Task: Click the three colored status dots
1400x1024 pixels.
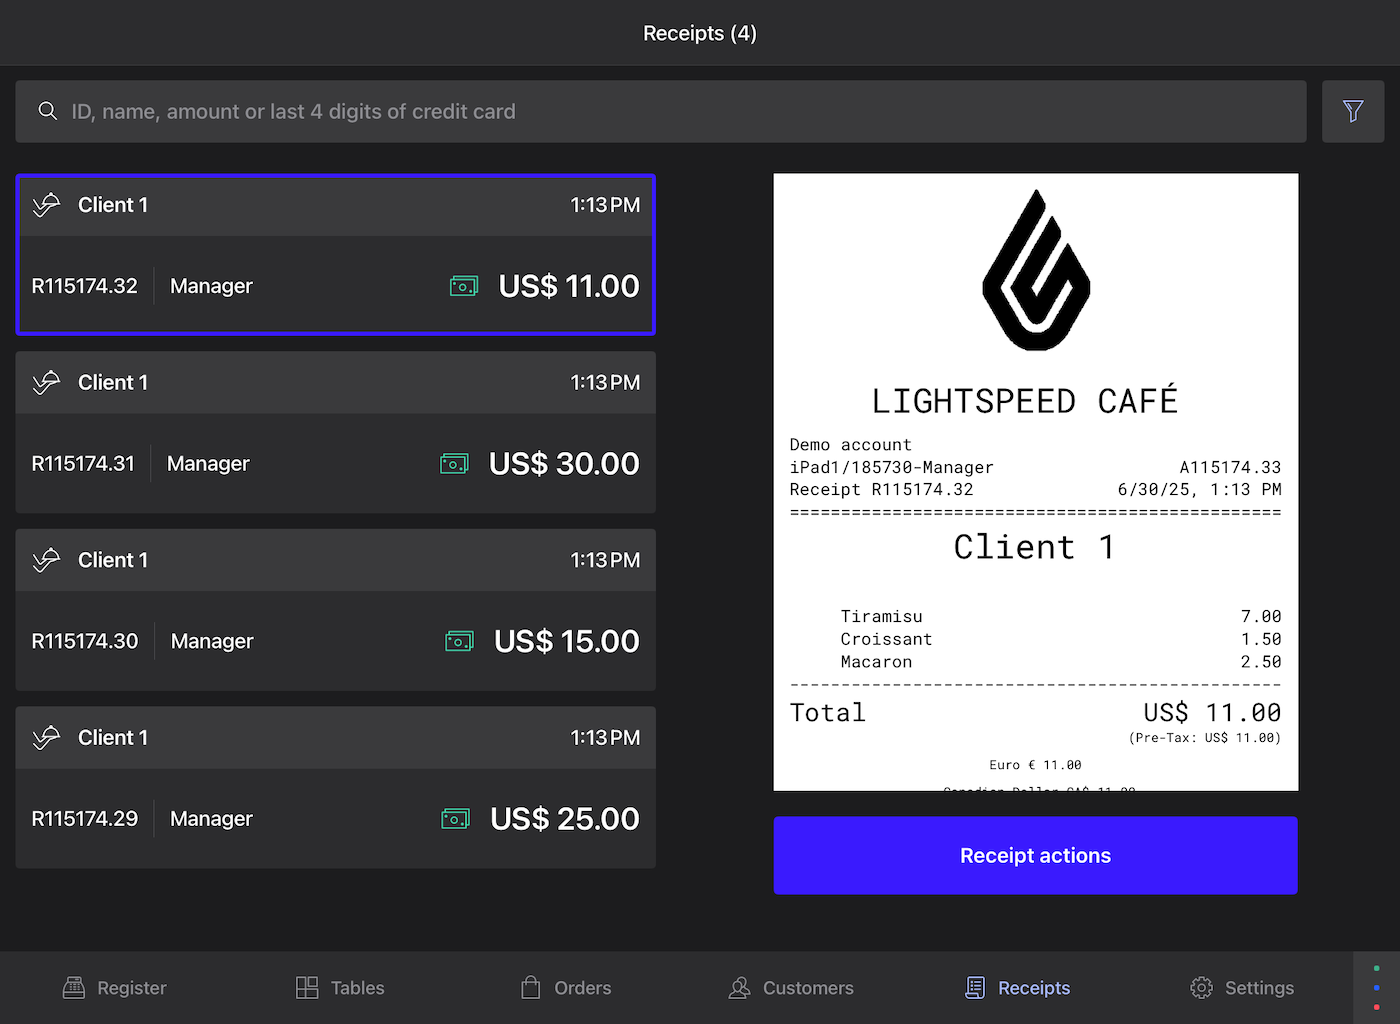Action: click(x=1376, y=987)
